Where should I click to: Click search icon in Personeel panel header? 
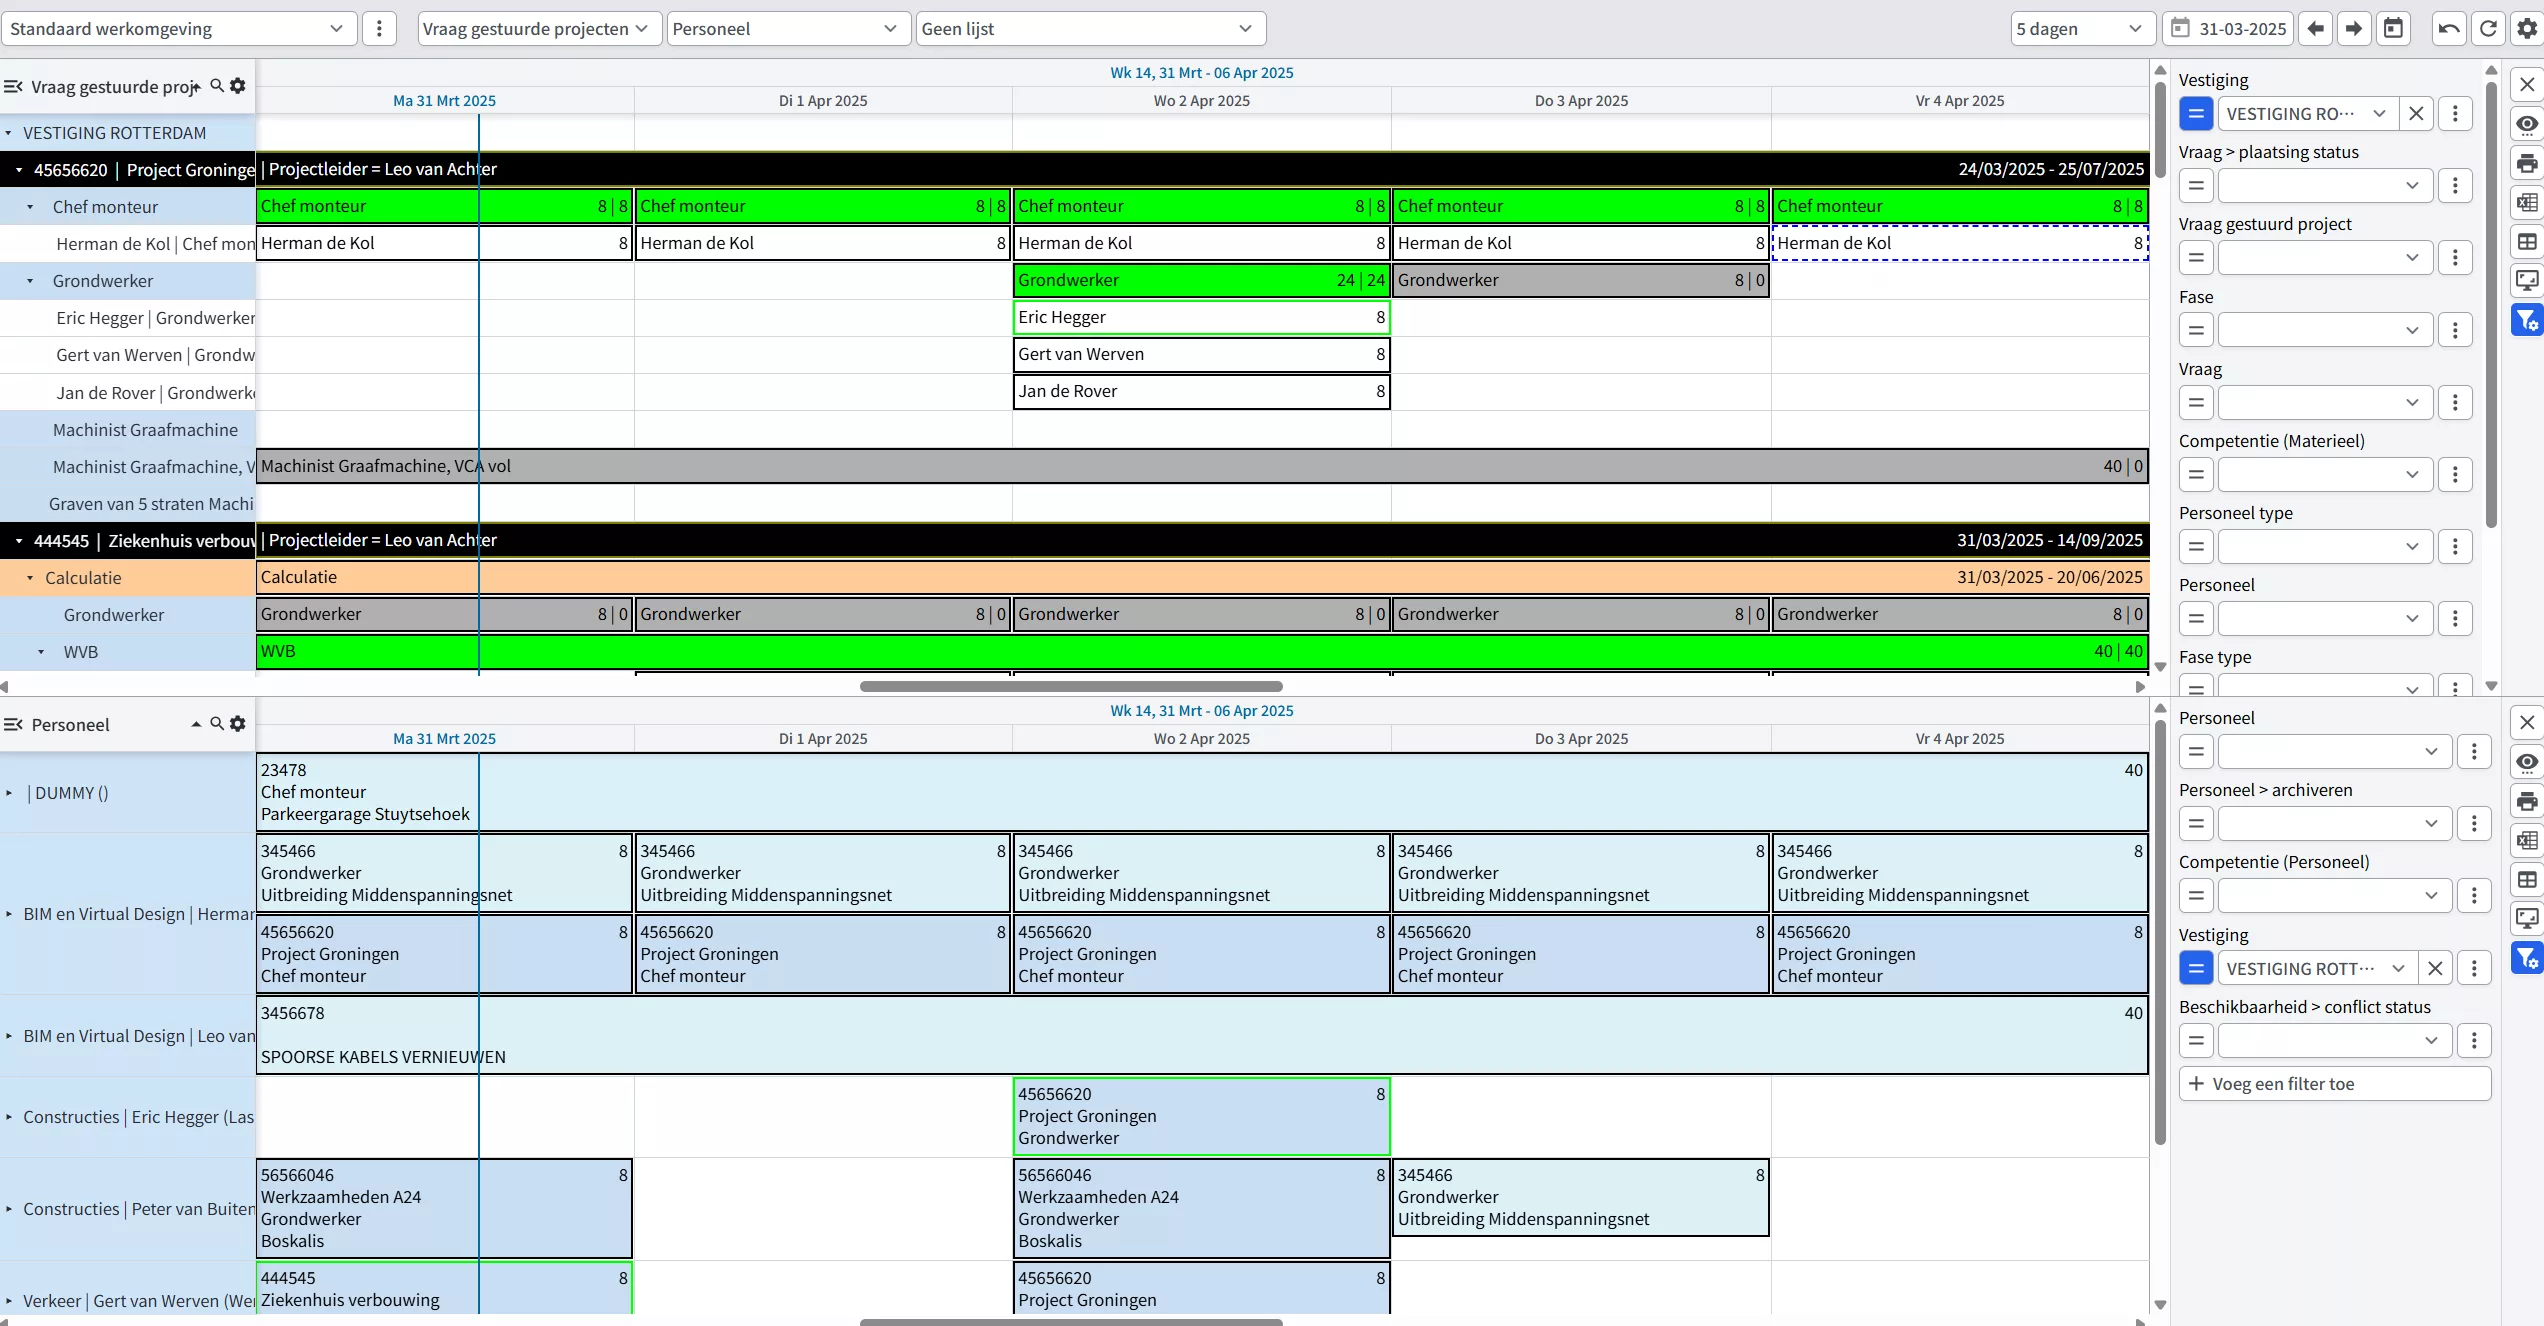[217, 723]
